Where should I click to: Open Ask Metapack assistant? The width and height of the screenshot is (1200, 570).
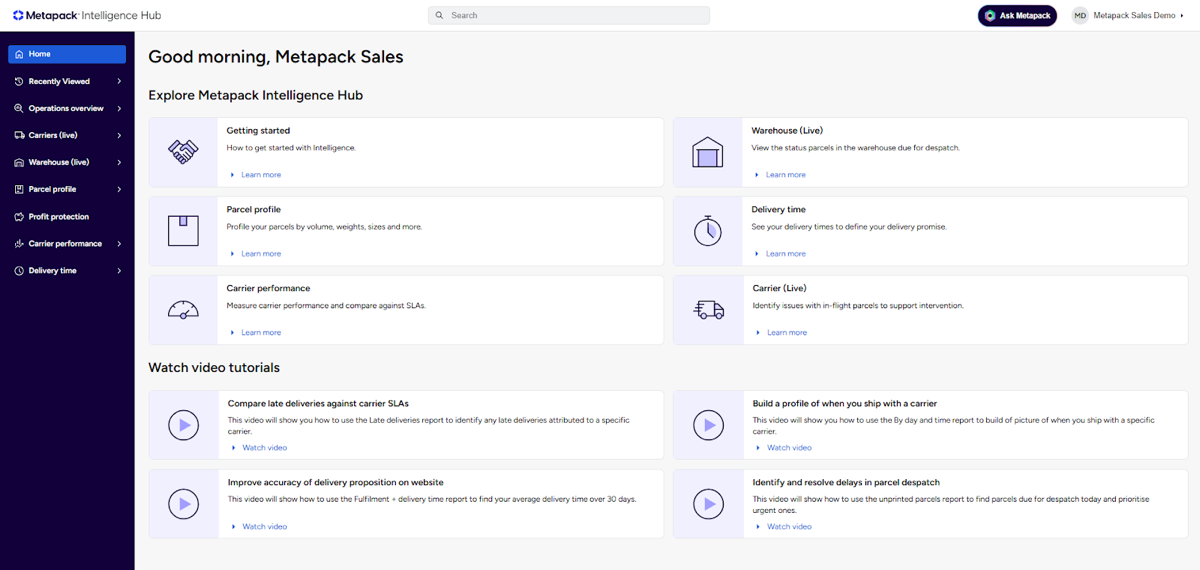click(x=1017, y=15)
